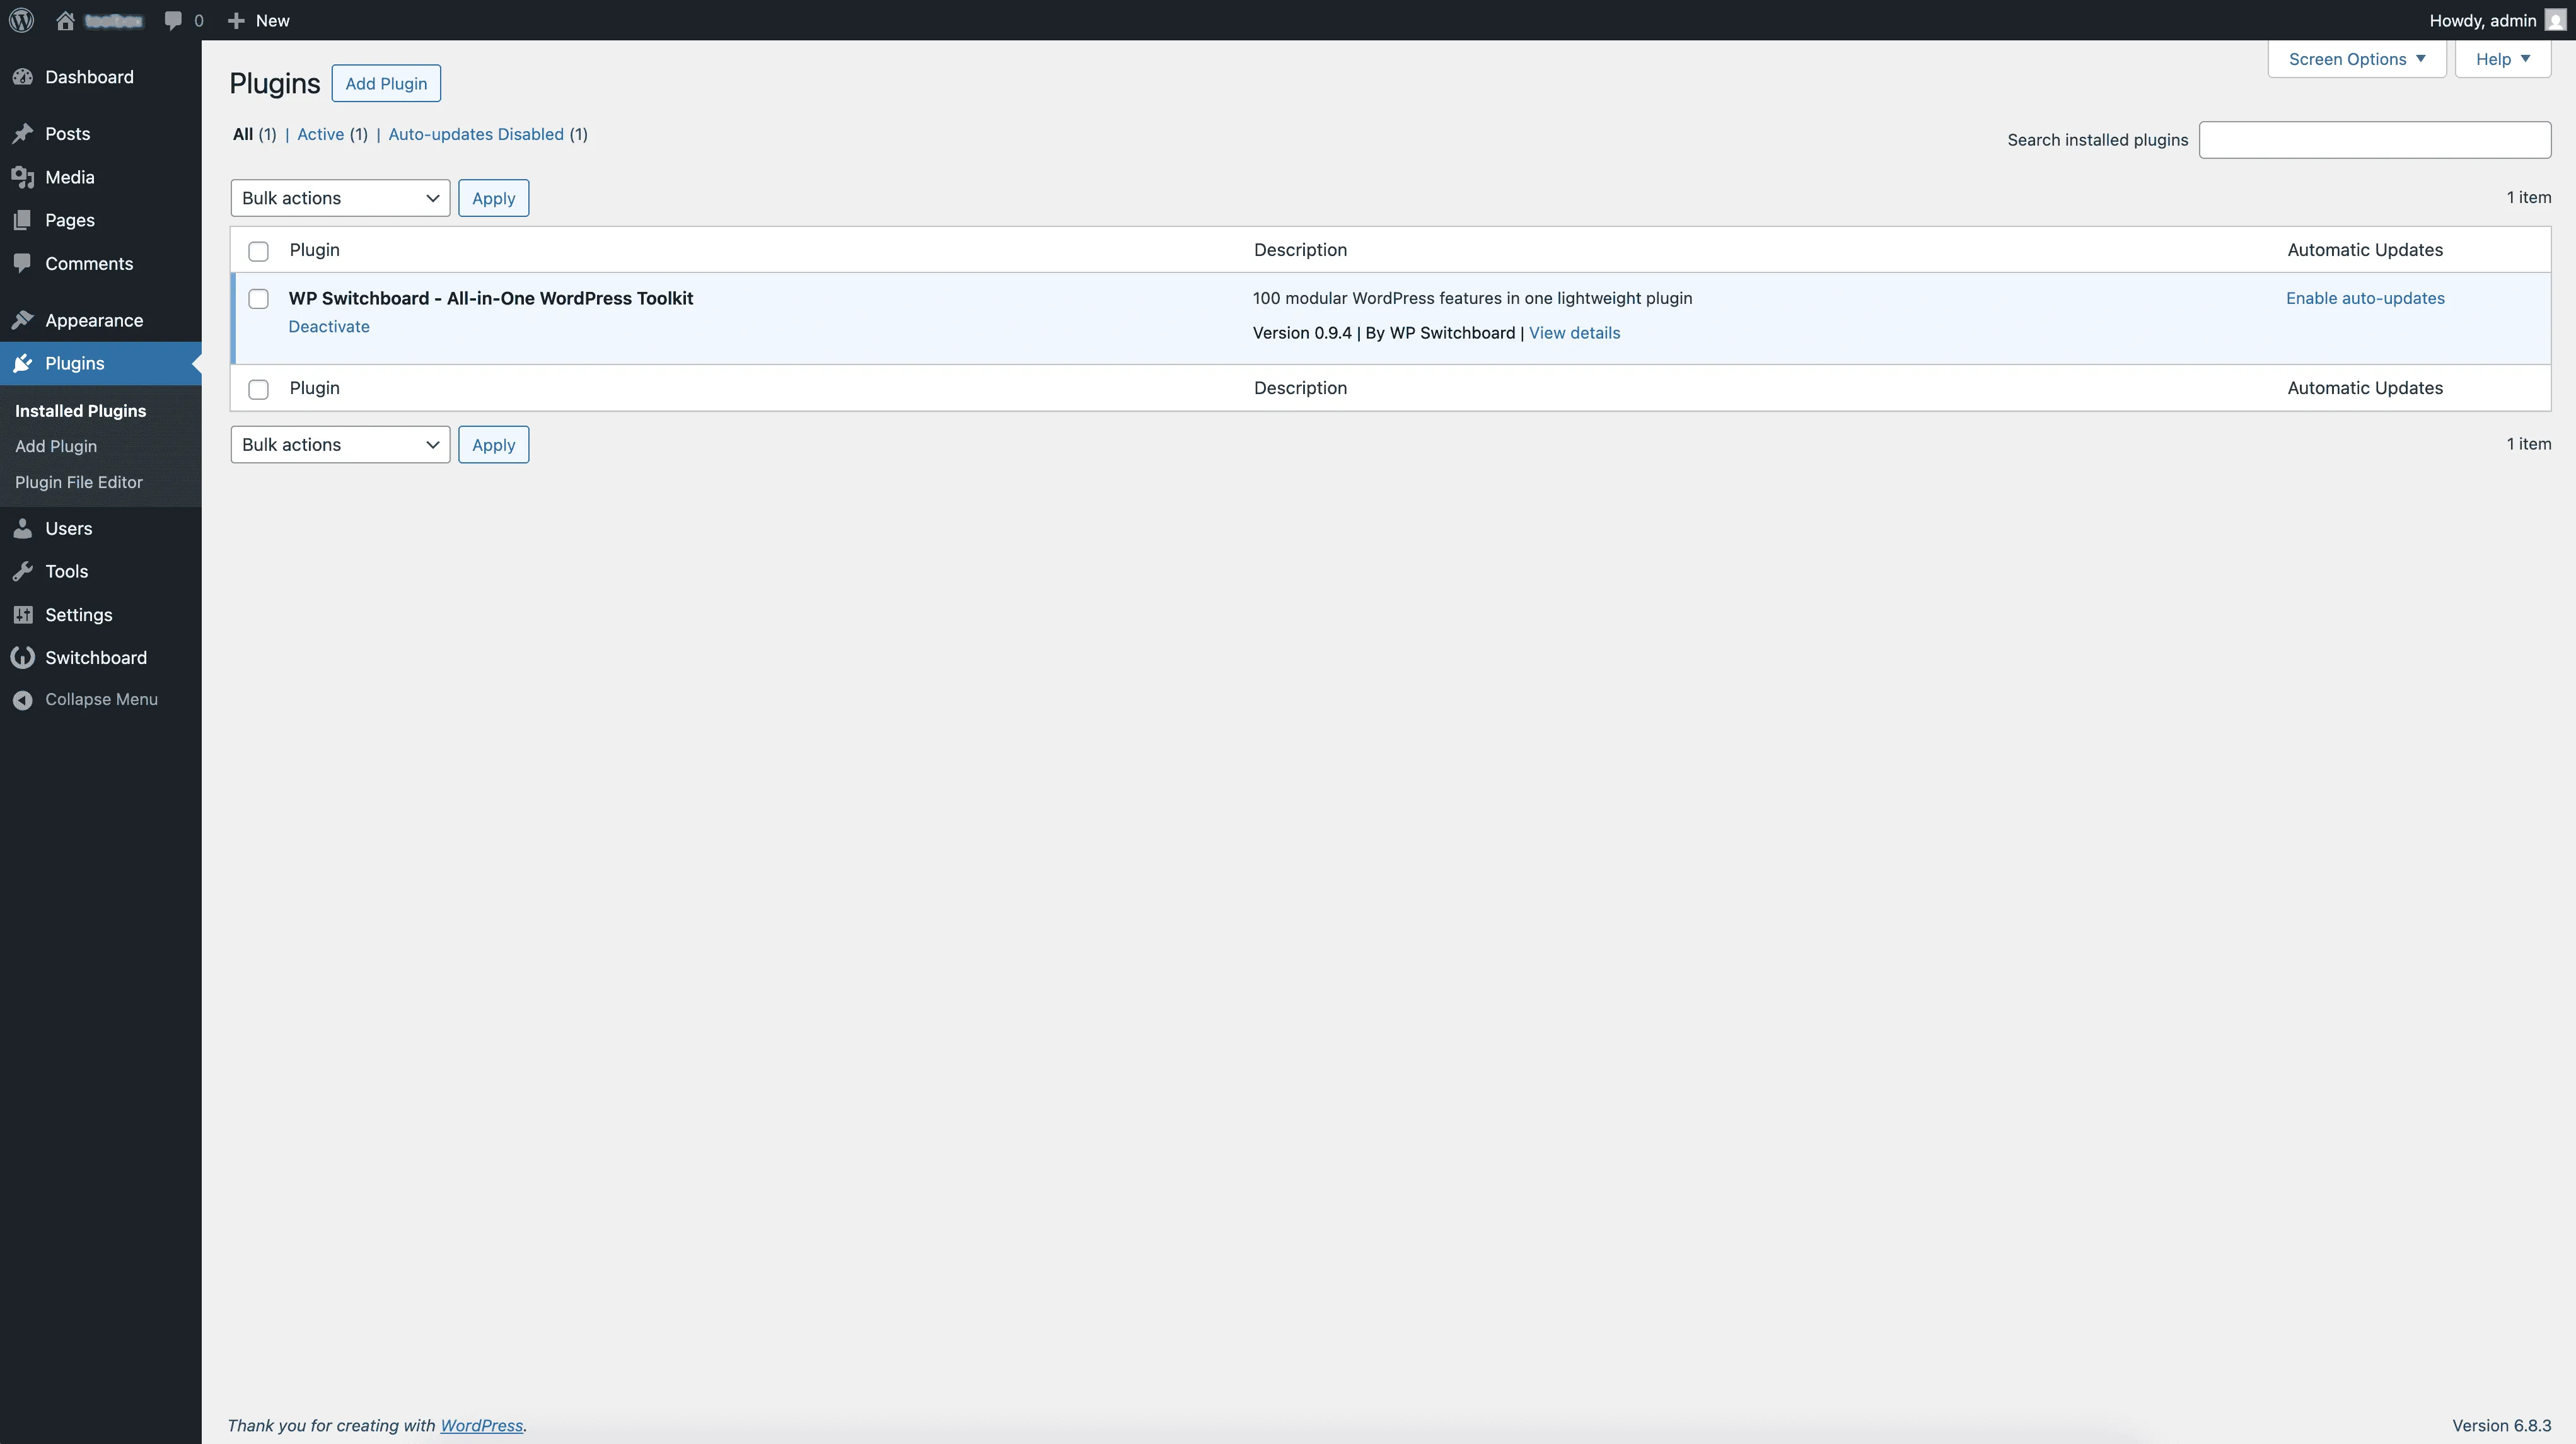Viewport: 2576px width, 1444px height.
Task: Click the Comments bubble icon in sidebar
Action: 24,263
